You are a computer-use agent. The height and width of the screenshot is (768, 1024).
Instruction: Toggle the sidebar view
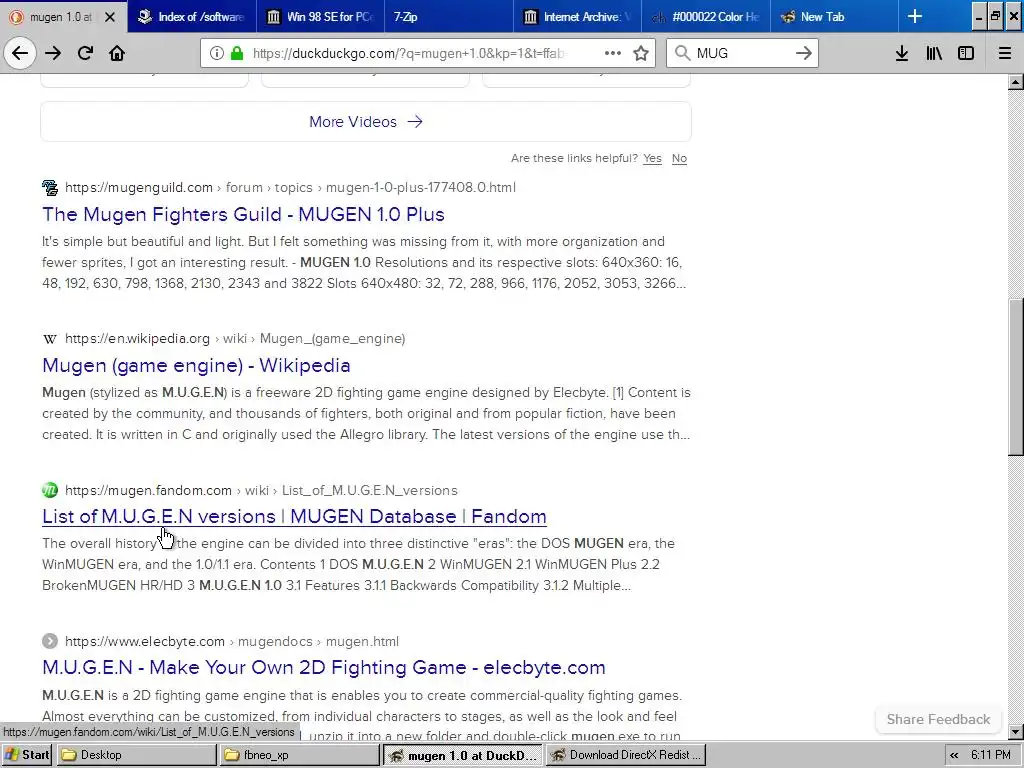coord(966,53)
